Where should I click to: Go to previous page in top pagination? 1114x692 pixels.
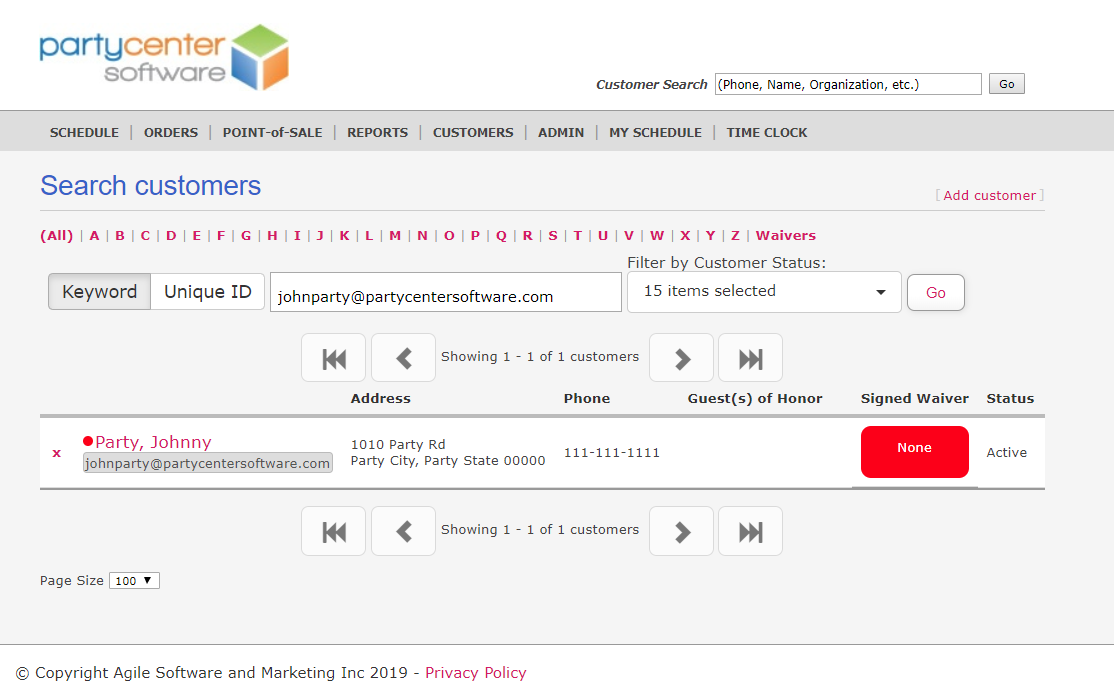(x=404, y=358)
